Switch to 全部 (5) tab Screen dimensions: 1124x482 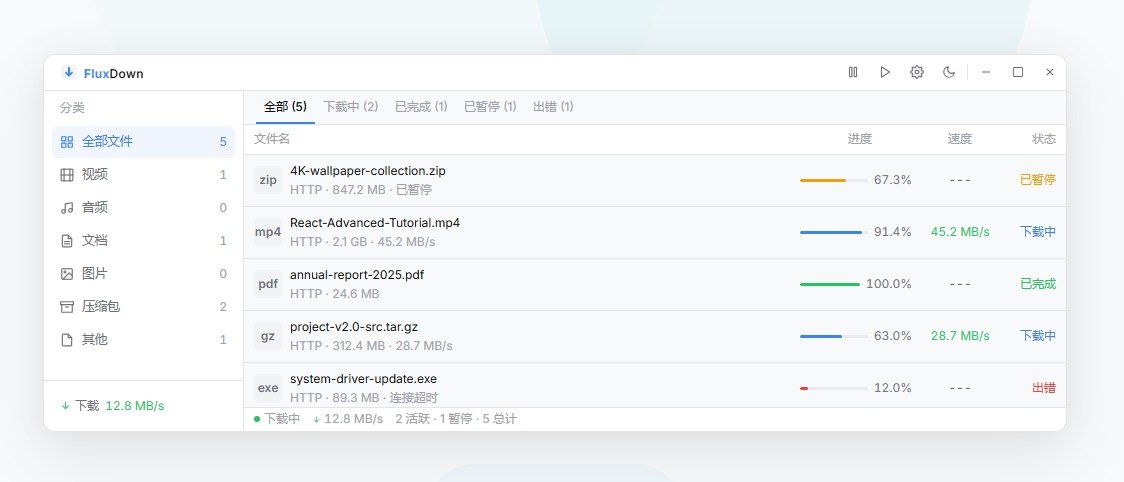click(285, 107)
